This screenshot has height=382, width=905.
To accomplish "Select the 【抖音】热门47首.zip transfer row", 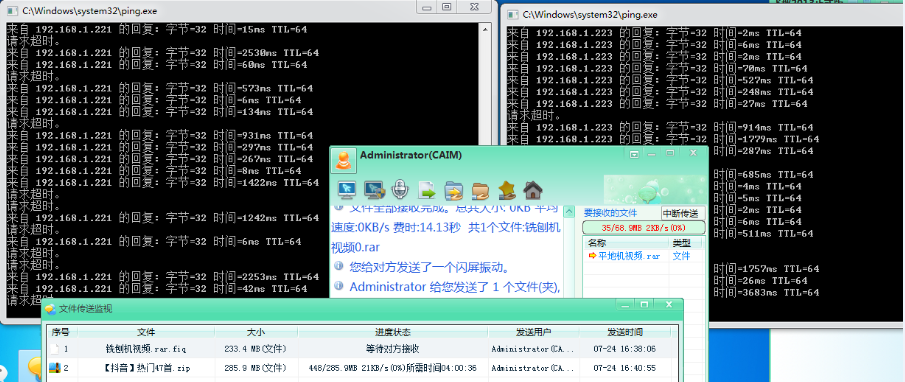I will 360,368.
